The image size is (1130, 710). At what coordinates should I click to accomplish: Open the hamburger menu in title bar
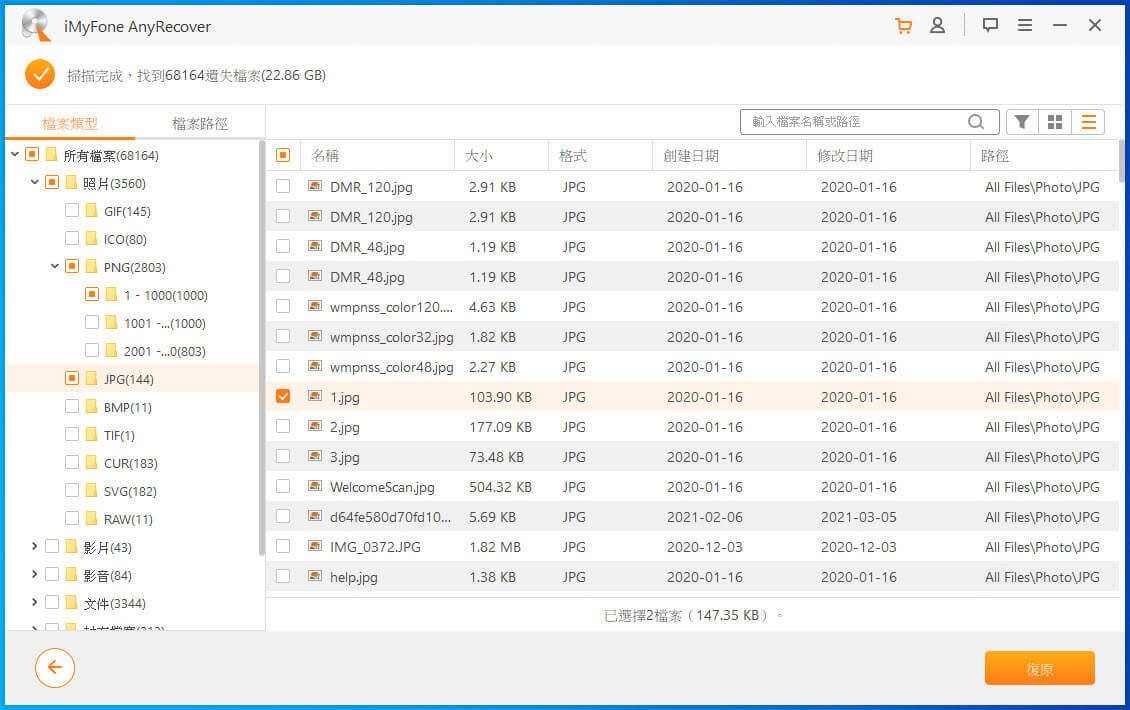[1025, 26]
